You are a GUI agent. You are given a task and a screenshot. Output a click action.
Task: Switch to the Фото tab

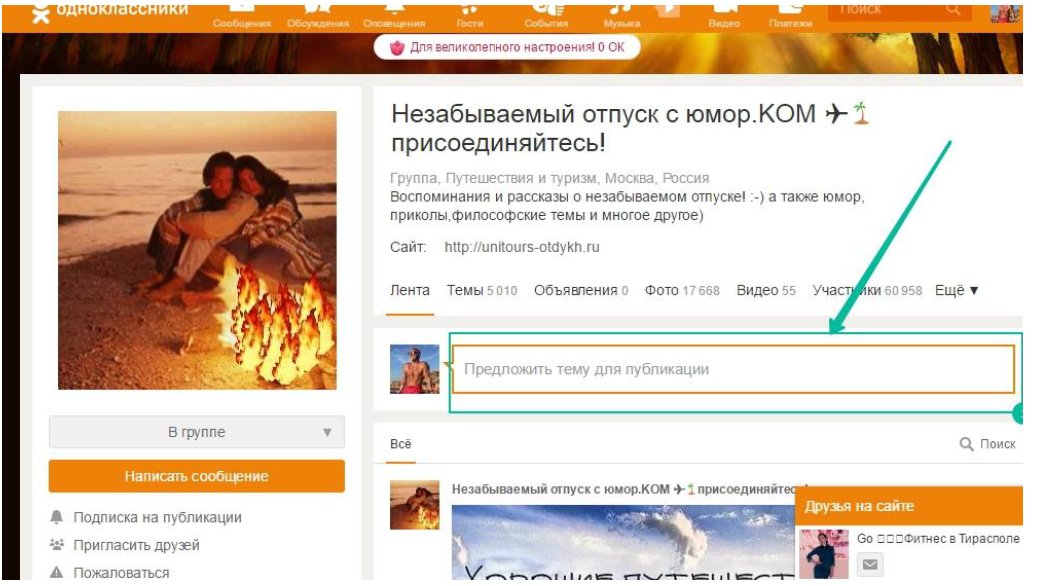pyautogui.click(x=682, y=290)
